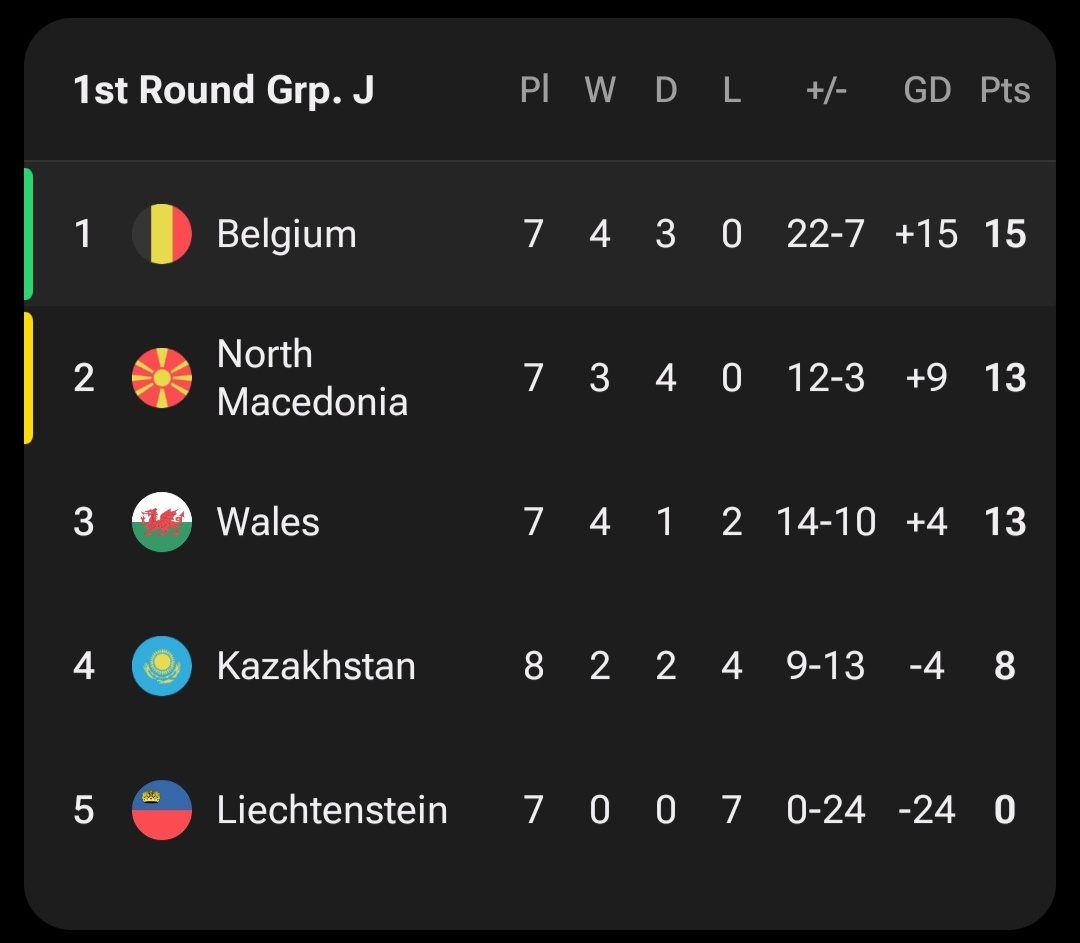This screenshot has height=943, width=1080.
Task: Click the yellow playoff marker beside North Macedonia
Action: (x=28, y=378)
